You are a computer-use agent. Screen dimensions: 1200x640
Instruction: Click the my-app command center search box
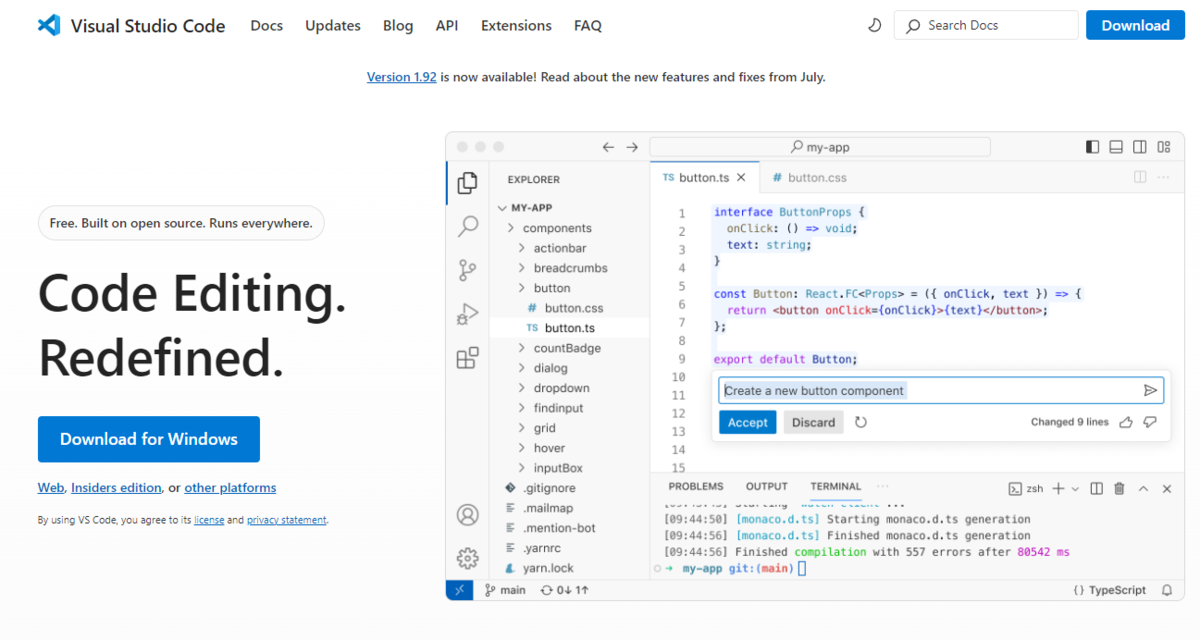pyautogui.click(x=820, y=147)
